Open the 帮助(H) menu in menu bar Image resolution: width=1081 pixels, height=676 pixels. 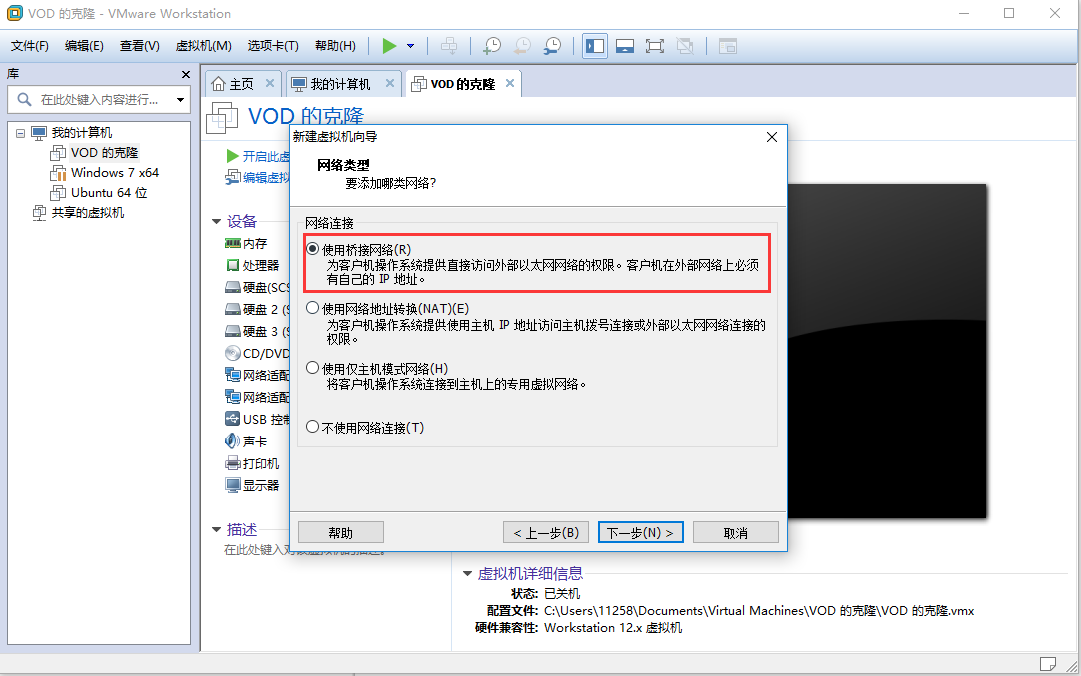pos(335,46)
